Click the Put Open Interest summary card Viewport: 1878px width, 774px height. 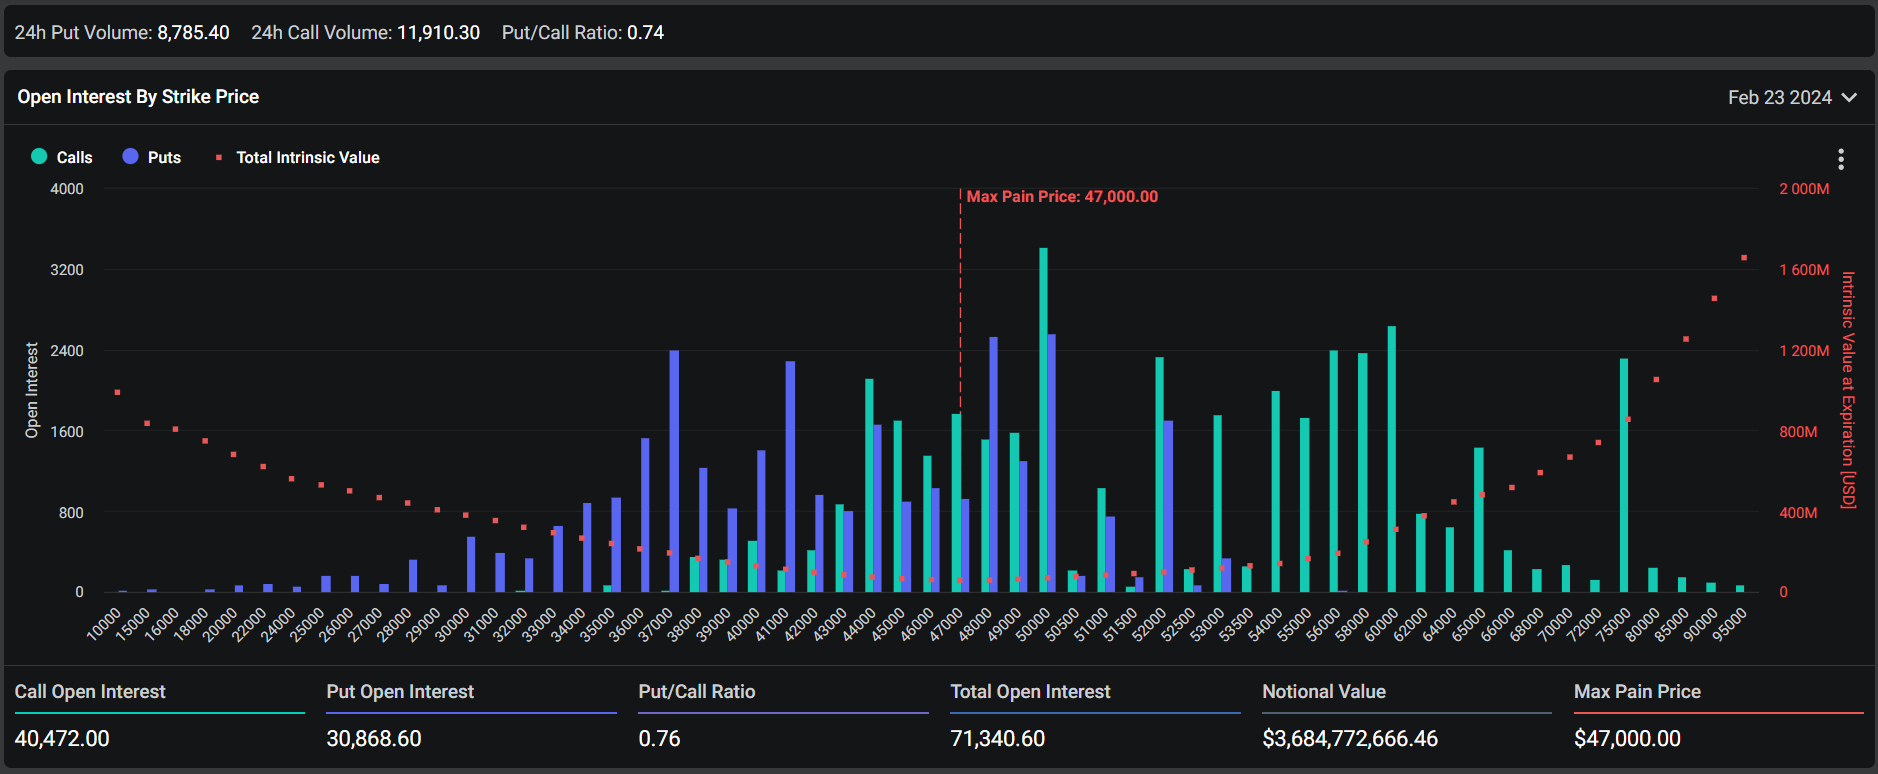[471, 716]
